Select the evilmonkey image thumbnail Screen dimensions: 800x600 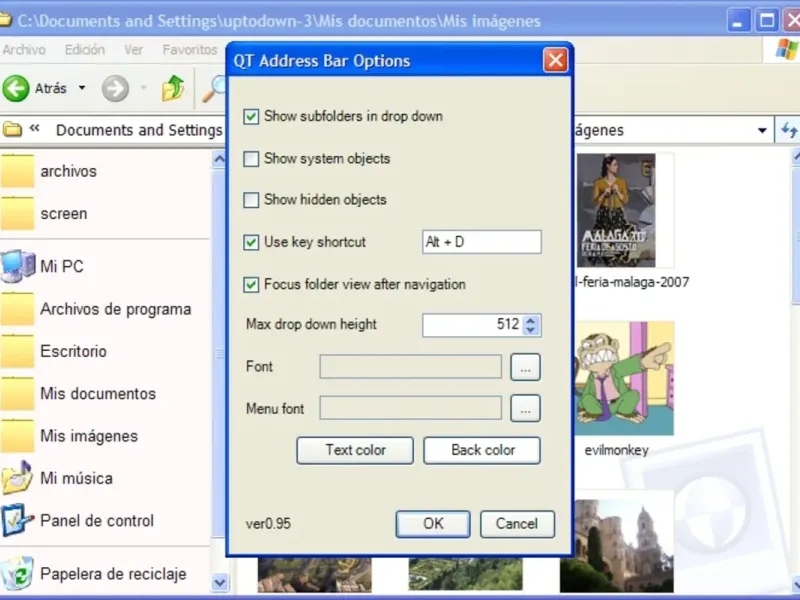(x=625, y=378)
